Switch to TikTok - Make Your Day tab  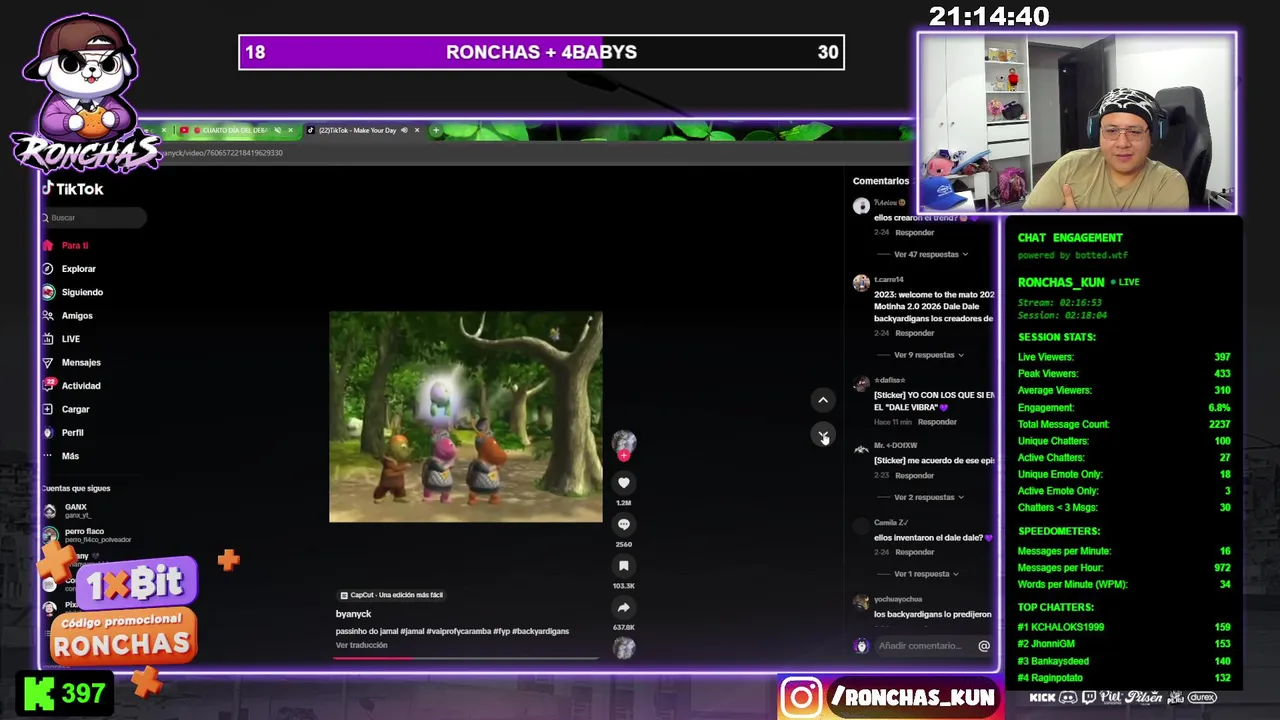[358, 130]
